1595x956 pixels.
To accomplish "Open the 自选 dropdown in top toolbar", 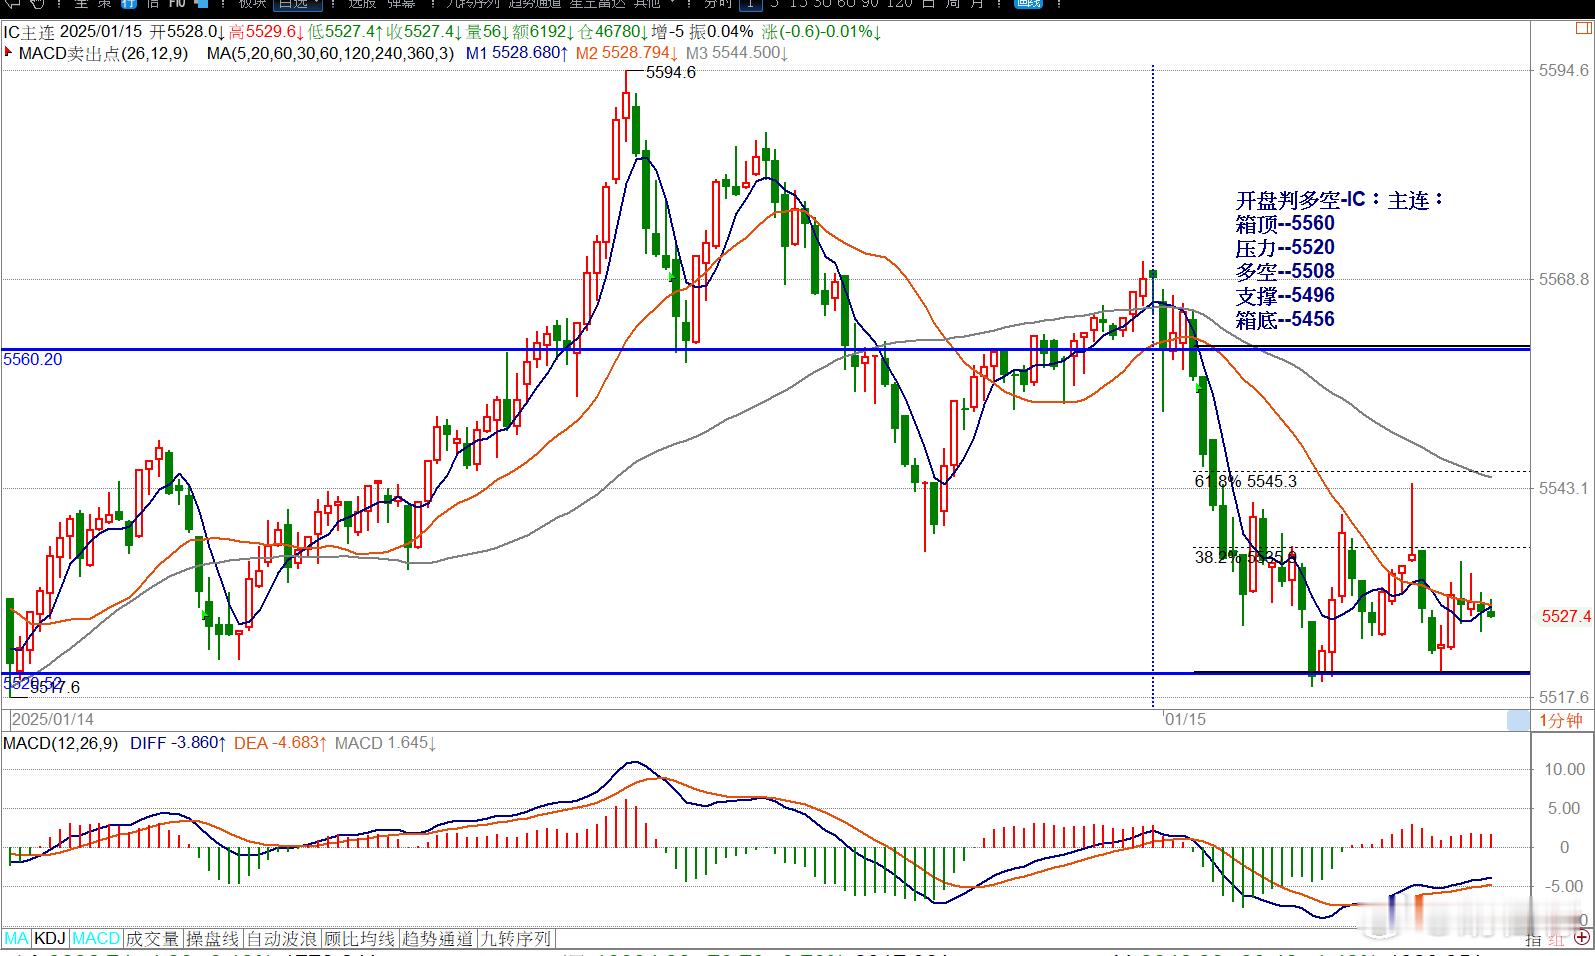I will tap(299, 4).
